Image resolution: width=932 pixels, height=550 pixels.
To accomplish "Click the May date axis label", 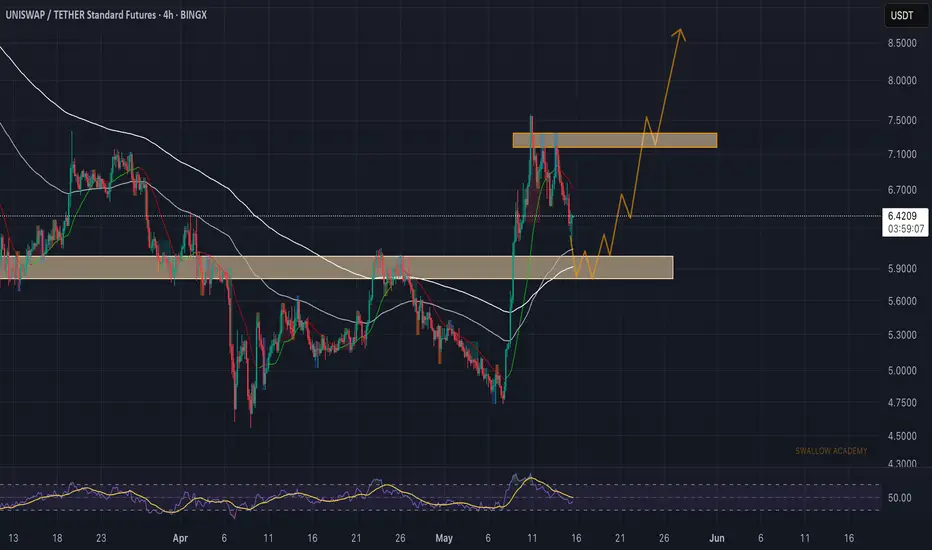I will (443, 538).
